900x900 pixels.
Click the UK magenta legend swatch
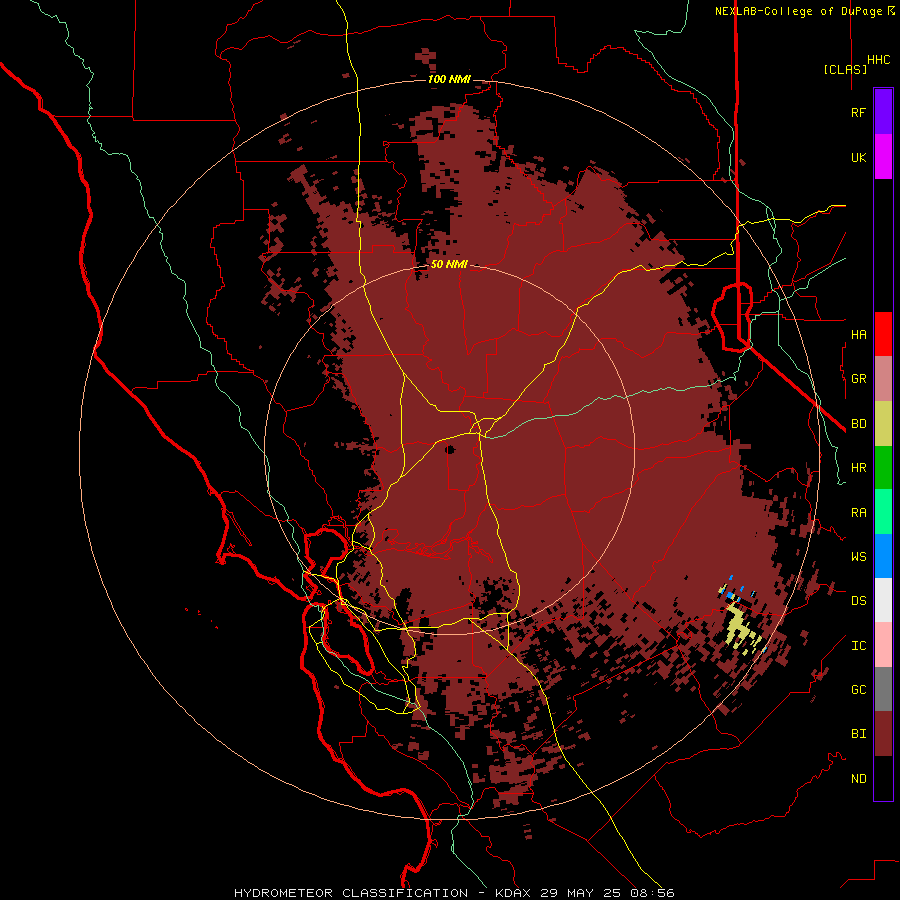(883, 157)
